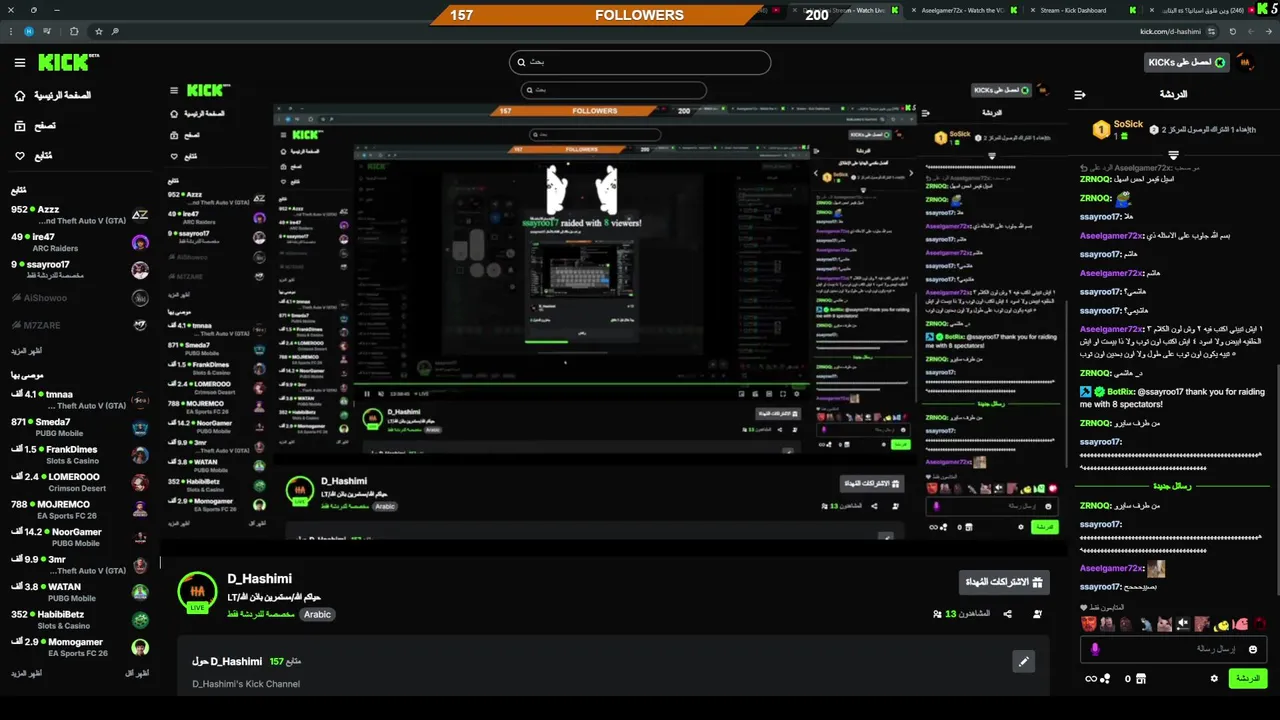Image resolution: width=1280 pixels, height=720 pixels.
Task: Click the get KICKs button
Action: point(1186,62)
